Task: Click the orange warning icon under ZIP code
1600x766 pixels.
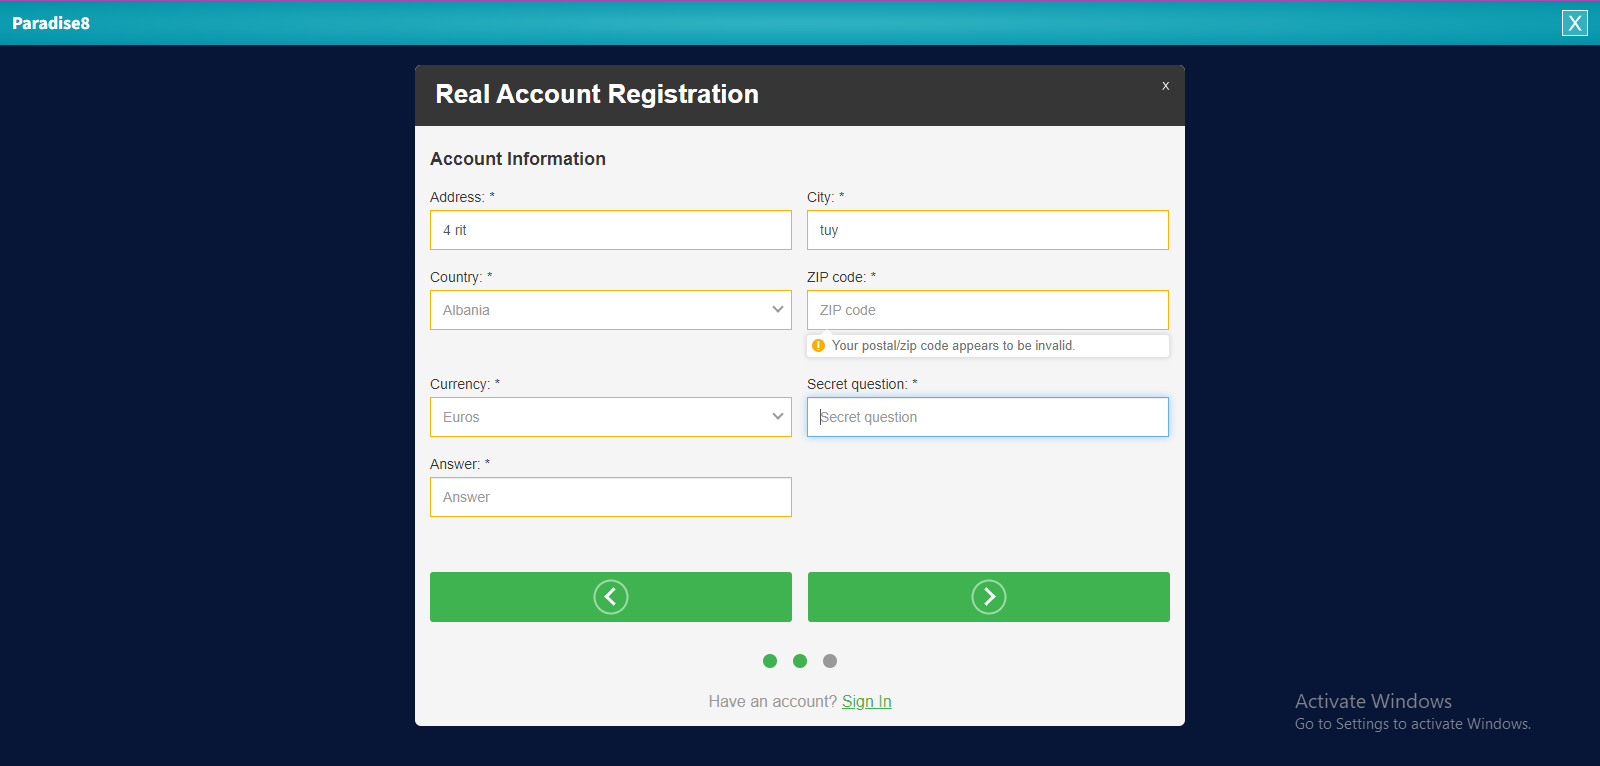Action: click(x=819, y=345)
